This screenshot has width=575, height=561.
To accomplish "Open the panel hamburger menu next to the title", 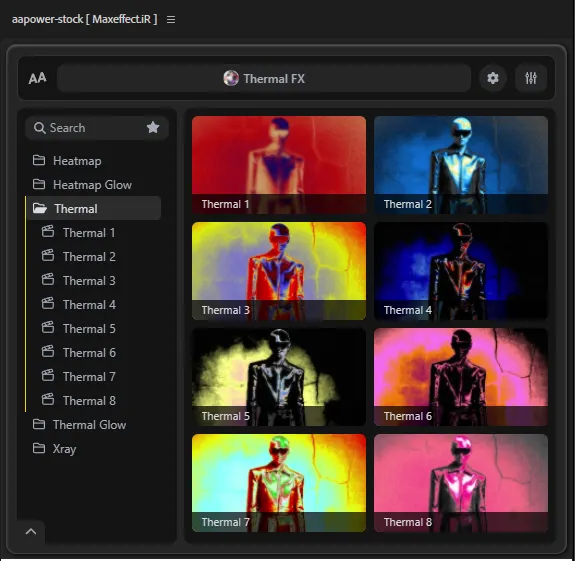I will coord(171,19).
